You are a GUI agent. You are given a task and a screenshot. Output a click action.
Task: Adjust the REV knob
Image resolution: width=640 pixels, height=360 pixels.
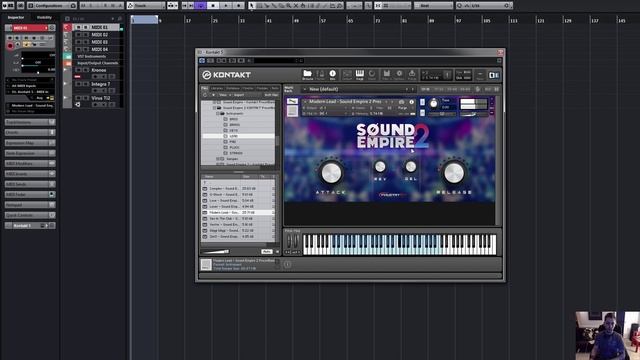point(380,166)
